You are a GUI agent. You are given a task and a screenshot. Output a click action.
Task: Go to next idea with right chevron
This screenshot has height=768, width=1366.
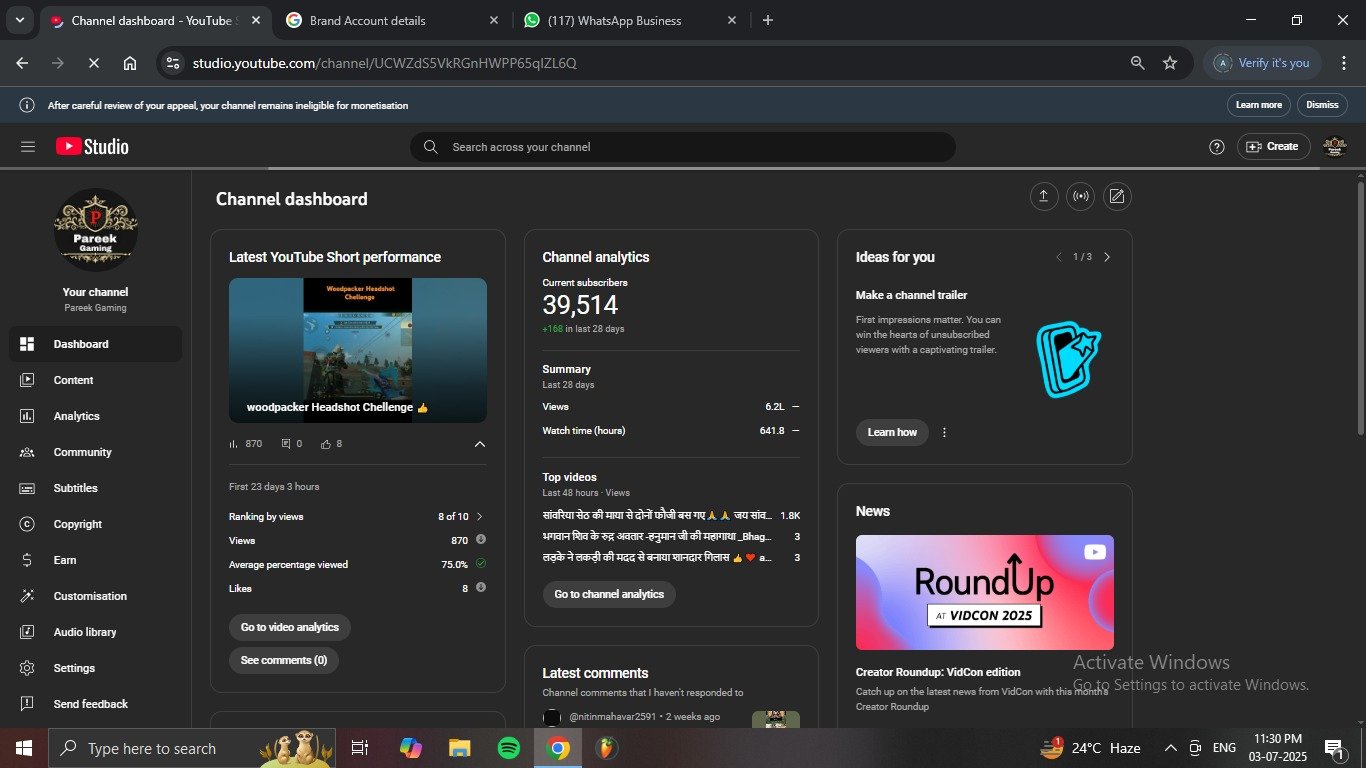(x=1106, y=257)
